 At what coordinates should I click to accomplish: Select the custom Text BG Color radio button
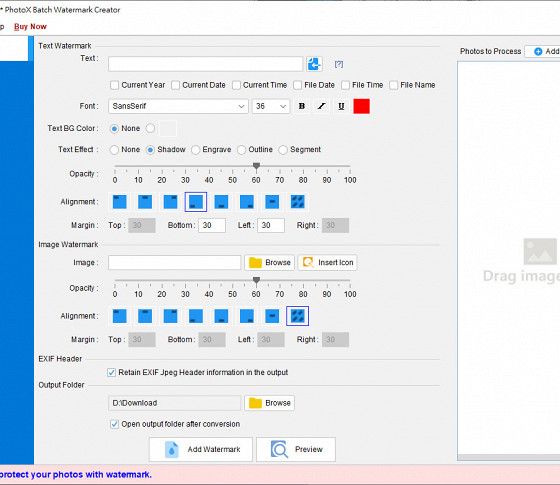coord(150,128)
